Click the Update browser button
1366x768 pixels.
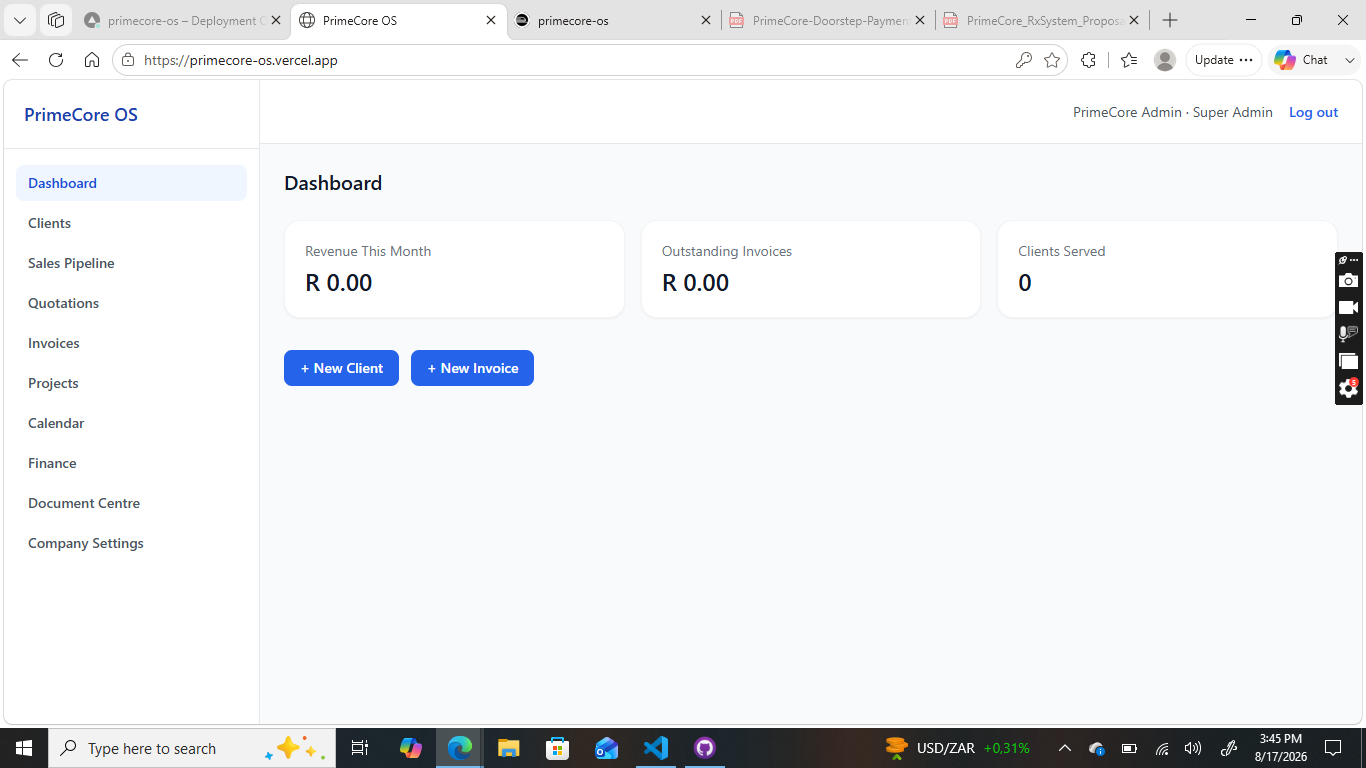(x=1224, y=60)
